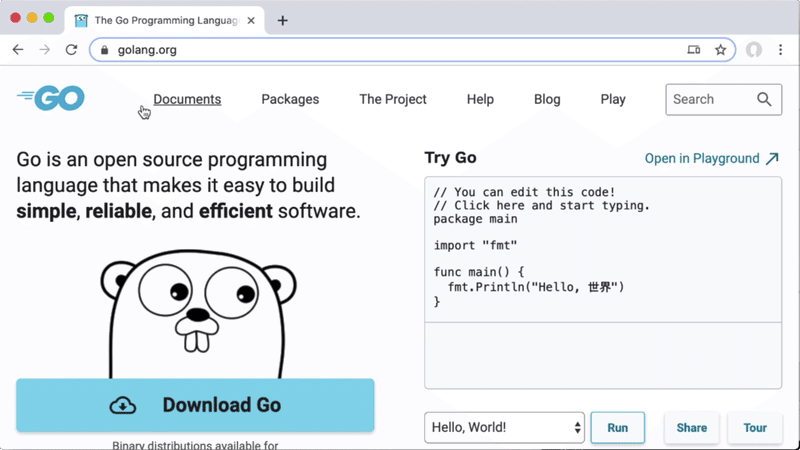The width and height of the screenshot is (800, 450).
Task: Click the forward navigation arrow
Action: coord(45,49)
